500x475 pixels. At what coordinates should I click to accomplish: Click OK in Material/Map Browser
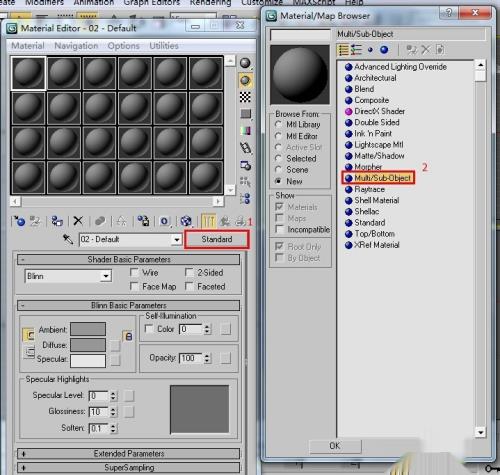(x=335, y=446)
